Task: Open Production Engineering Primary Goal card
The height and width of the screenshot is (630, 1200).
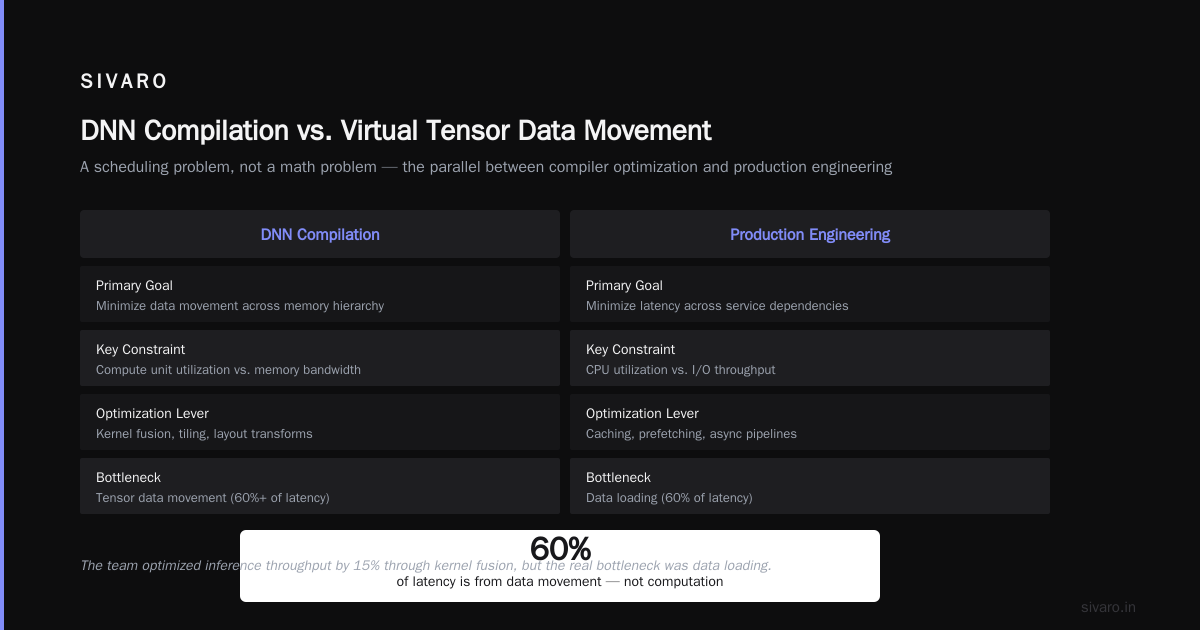Action: [810, 294]
